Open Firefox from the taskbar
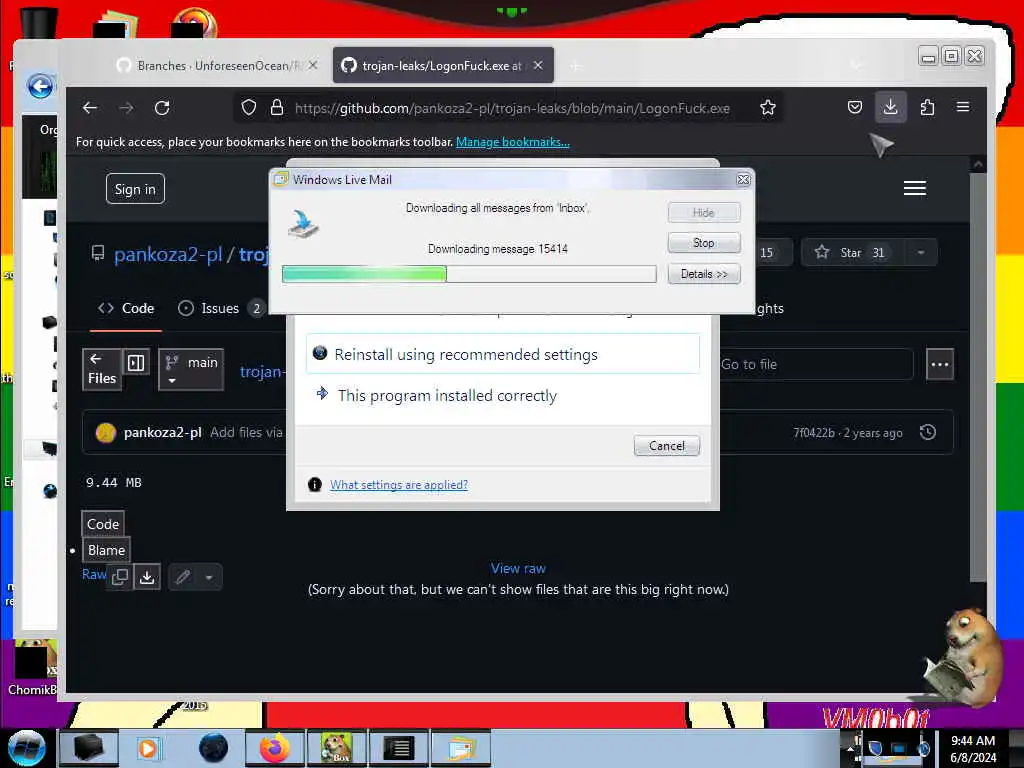This screenshot has height=768, width=1024. (x=274, y=748)
